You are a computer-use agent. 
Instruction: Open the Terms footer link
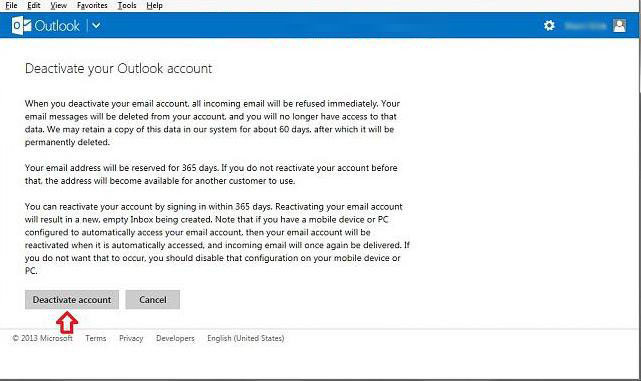[96, 338]
